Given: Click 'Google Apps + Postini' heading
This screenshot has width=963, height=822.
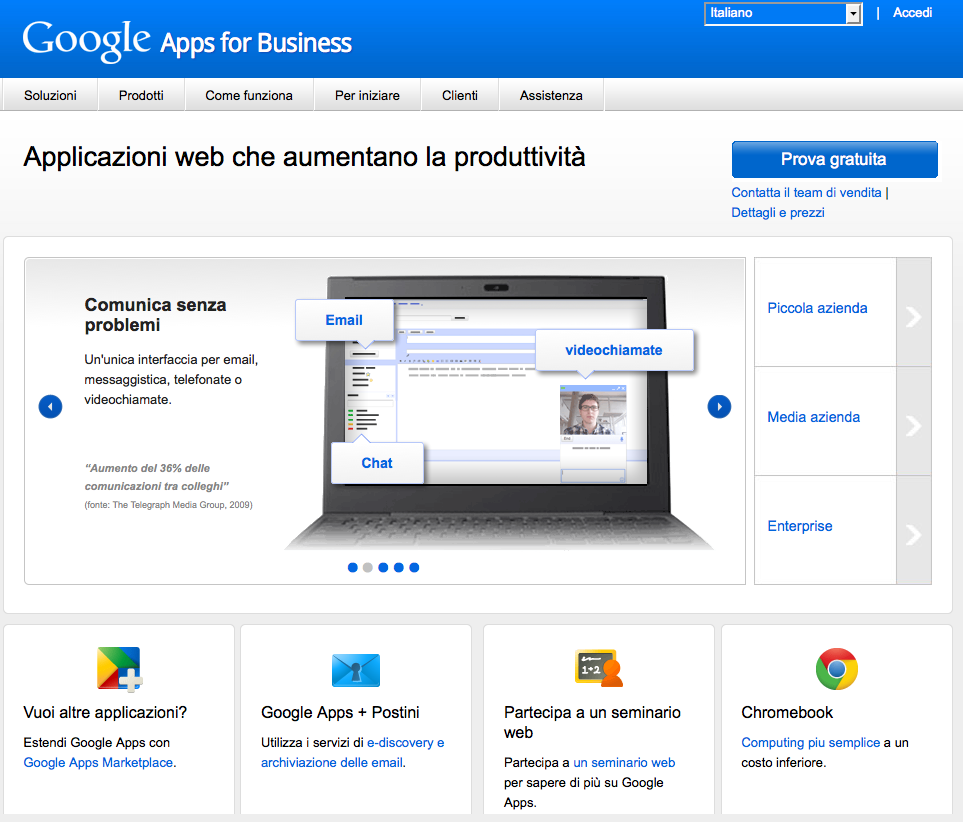Looking at the screenshot, I should [x=340, y=713].
